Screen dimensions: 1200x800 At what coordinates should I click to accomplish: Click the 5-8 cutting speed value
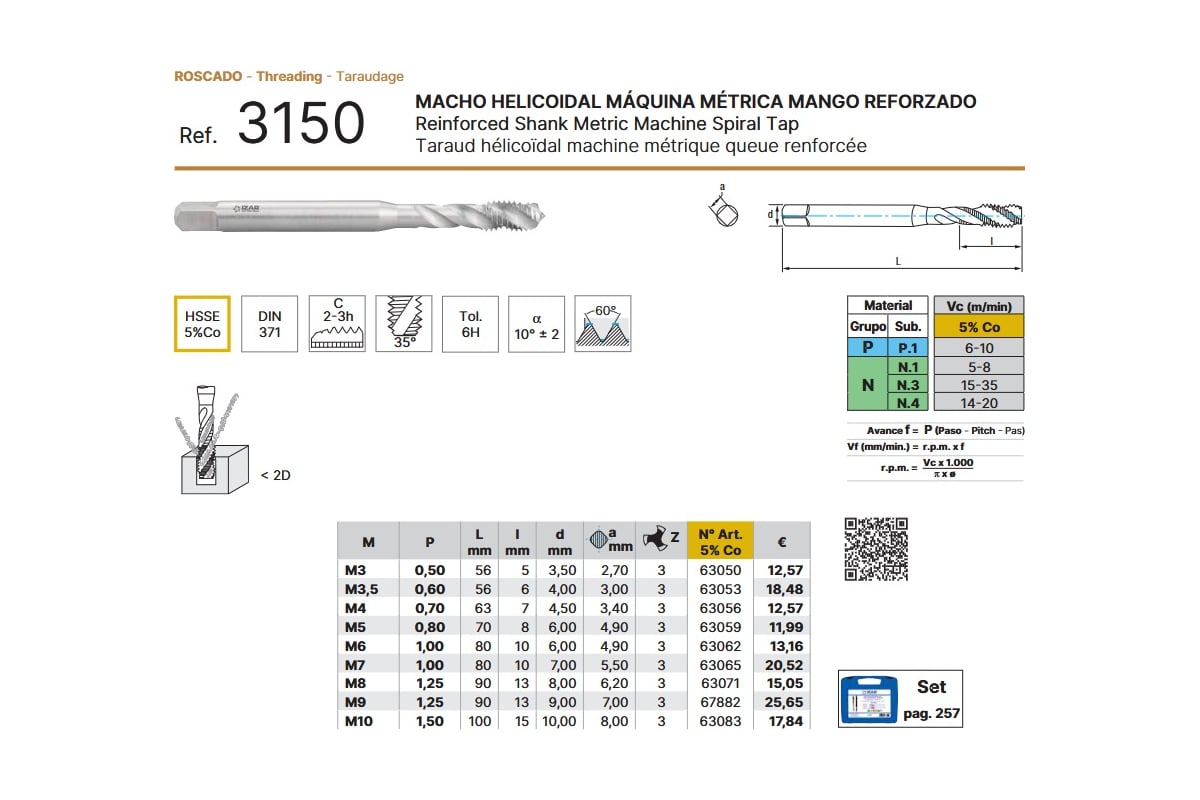978,367
